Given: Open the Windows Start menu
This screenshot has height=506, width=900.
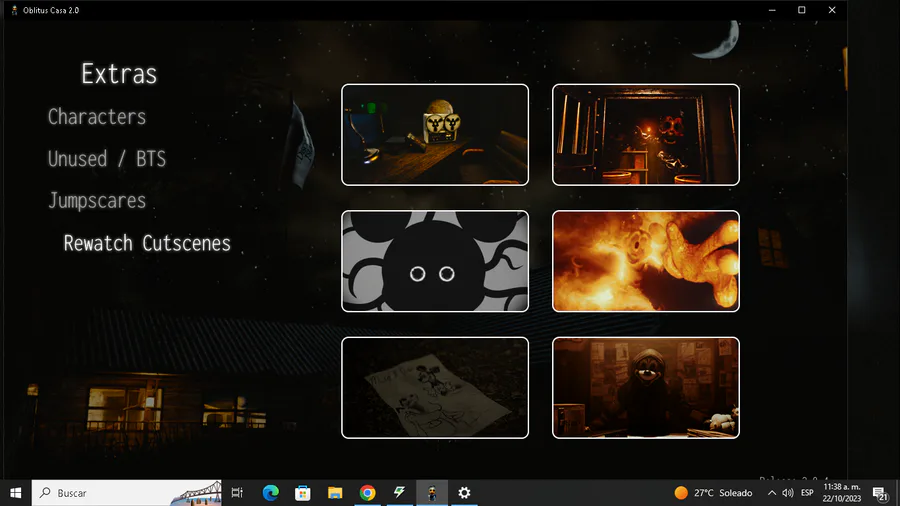Looking at the screenshot, I should [15, 493].
